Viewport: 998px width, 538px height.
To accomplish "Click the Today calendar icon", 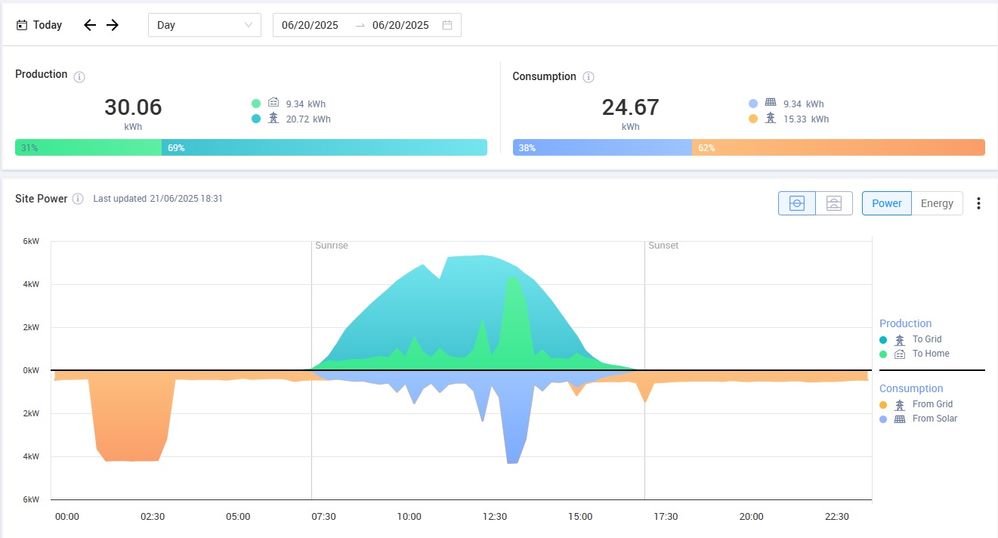I will (22, 25).
